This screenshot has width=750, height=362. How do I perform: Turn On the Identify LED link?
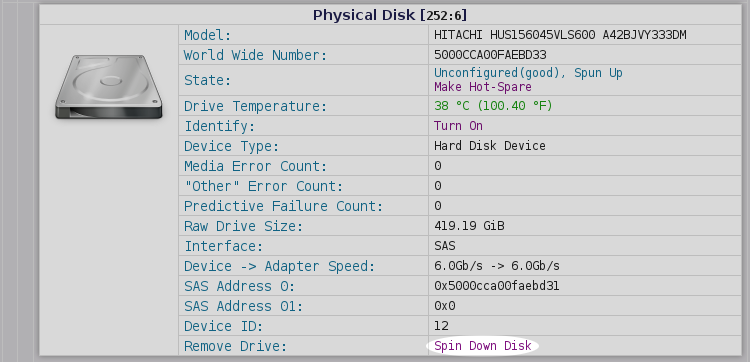click(x=458, y=126)
